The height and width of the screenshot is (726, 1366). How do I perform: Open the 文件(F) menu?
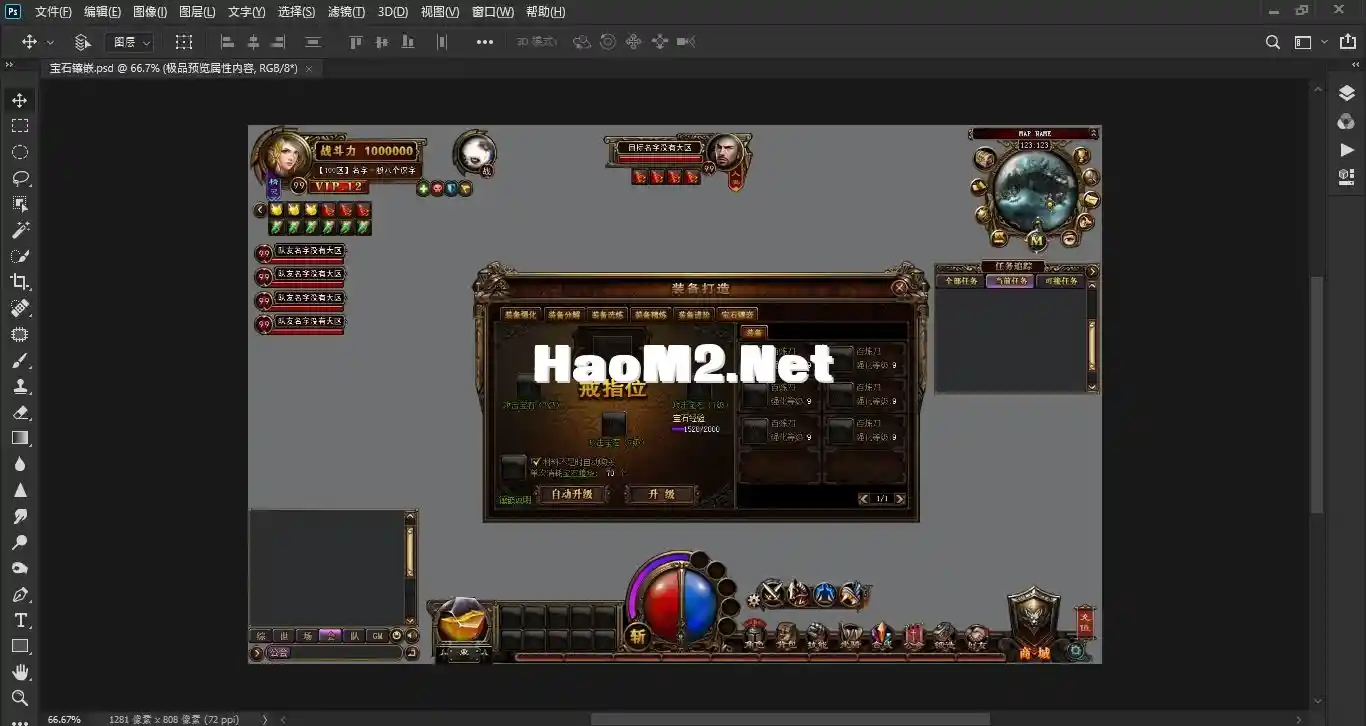[53, 12]
